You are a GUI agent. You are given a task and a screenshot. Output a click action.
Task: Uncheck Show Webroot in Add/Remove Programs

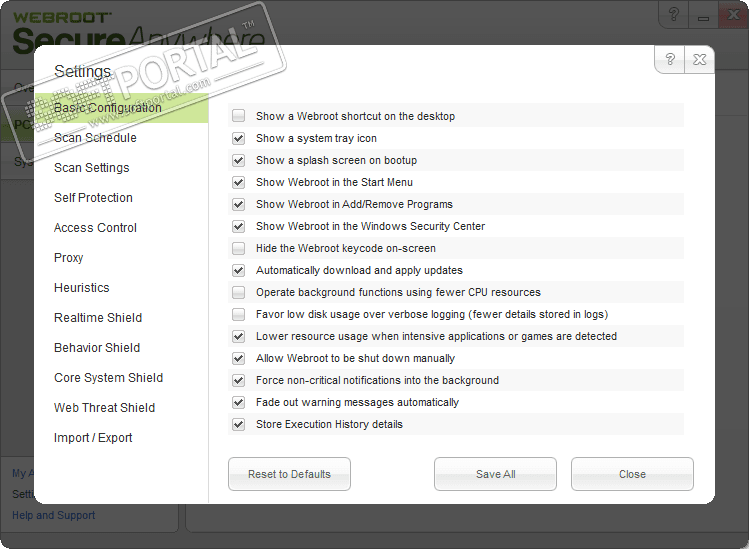(238, 204)
